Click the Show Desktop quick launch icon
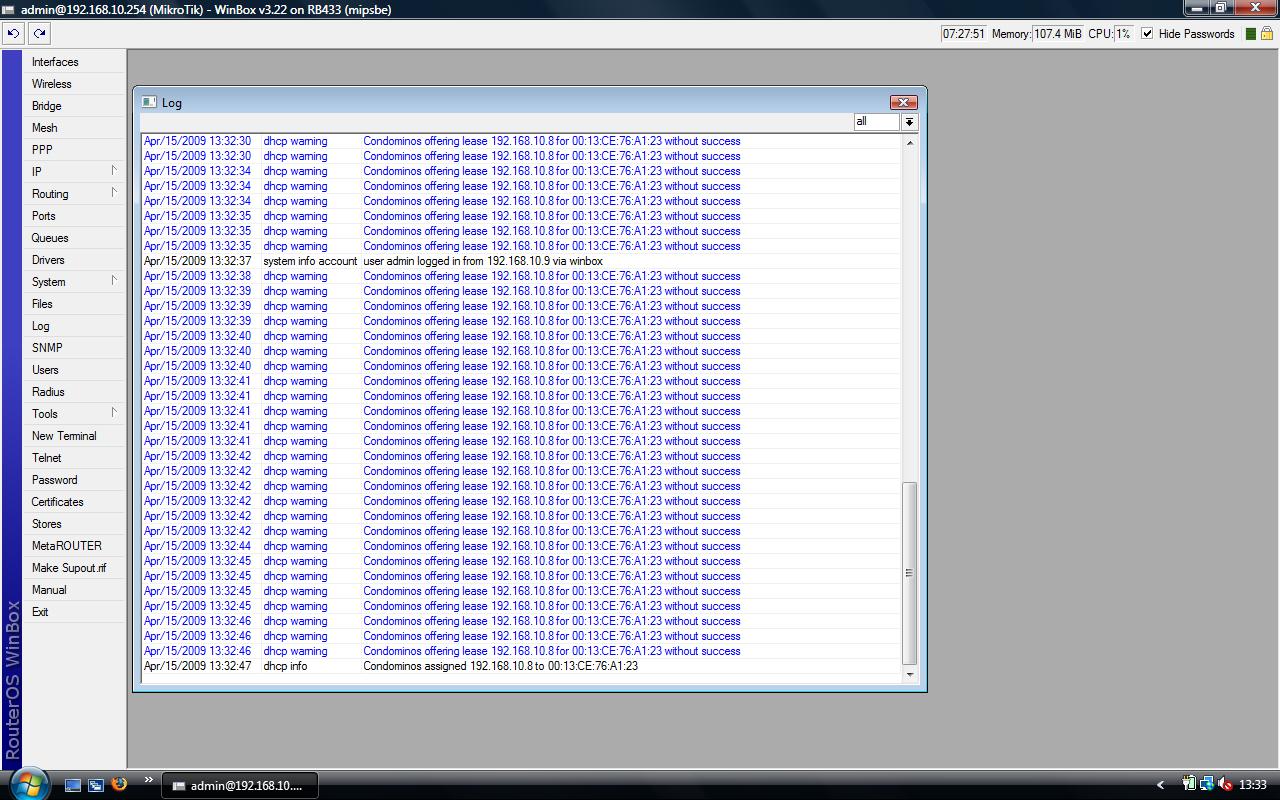Screen dimensions: 1280x800 click(x=73, y=785)
